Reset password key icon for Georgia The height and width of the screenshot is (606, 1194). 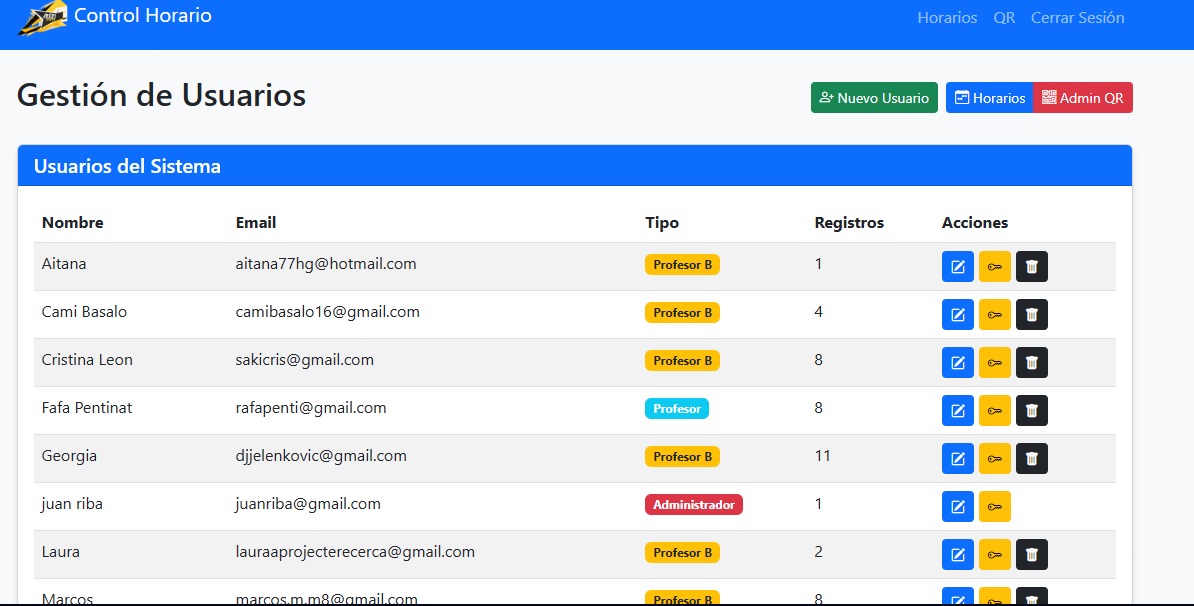pos(994,459)
